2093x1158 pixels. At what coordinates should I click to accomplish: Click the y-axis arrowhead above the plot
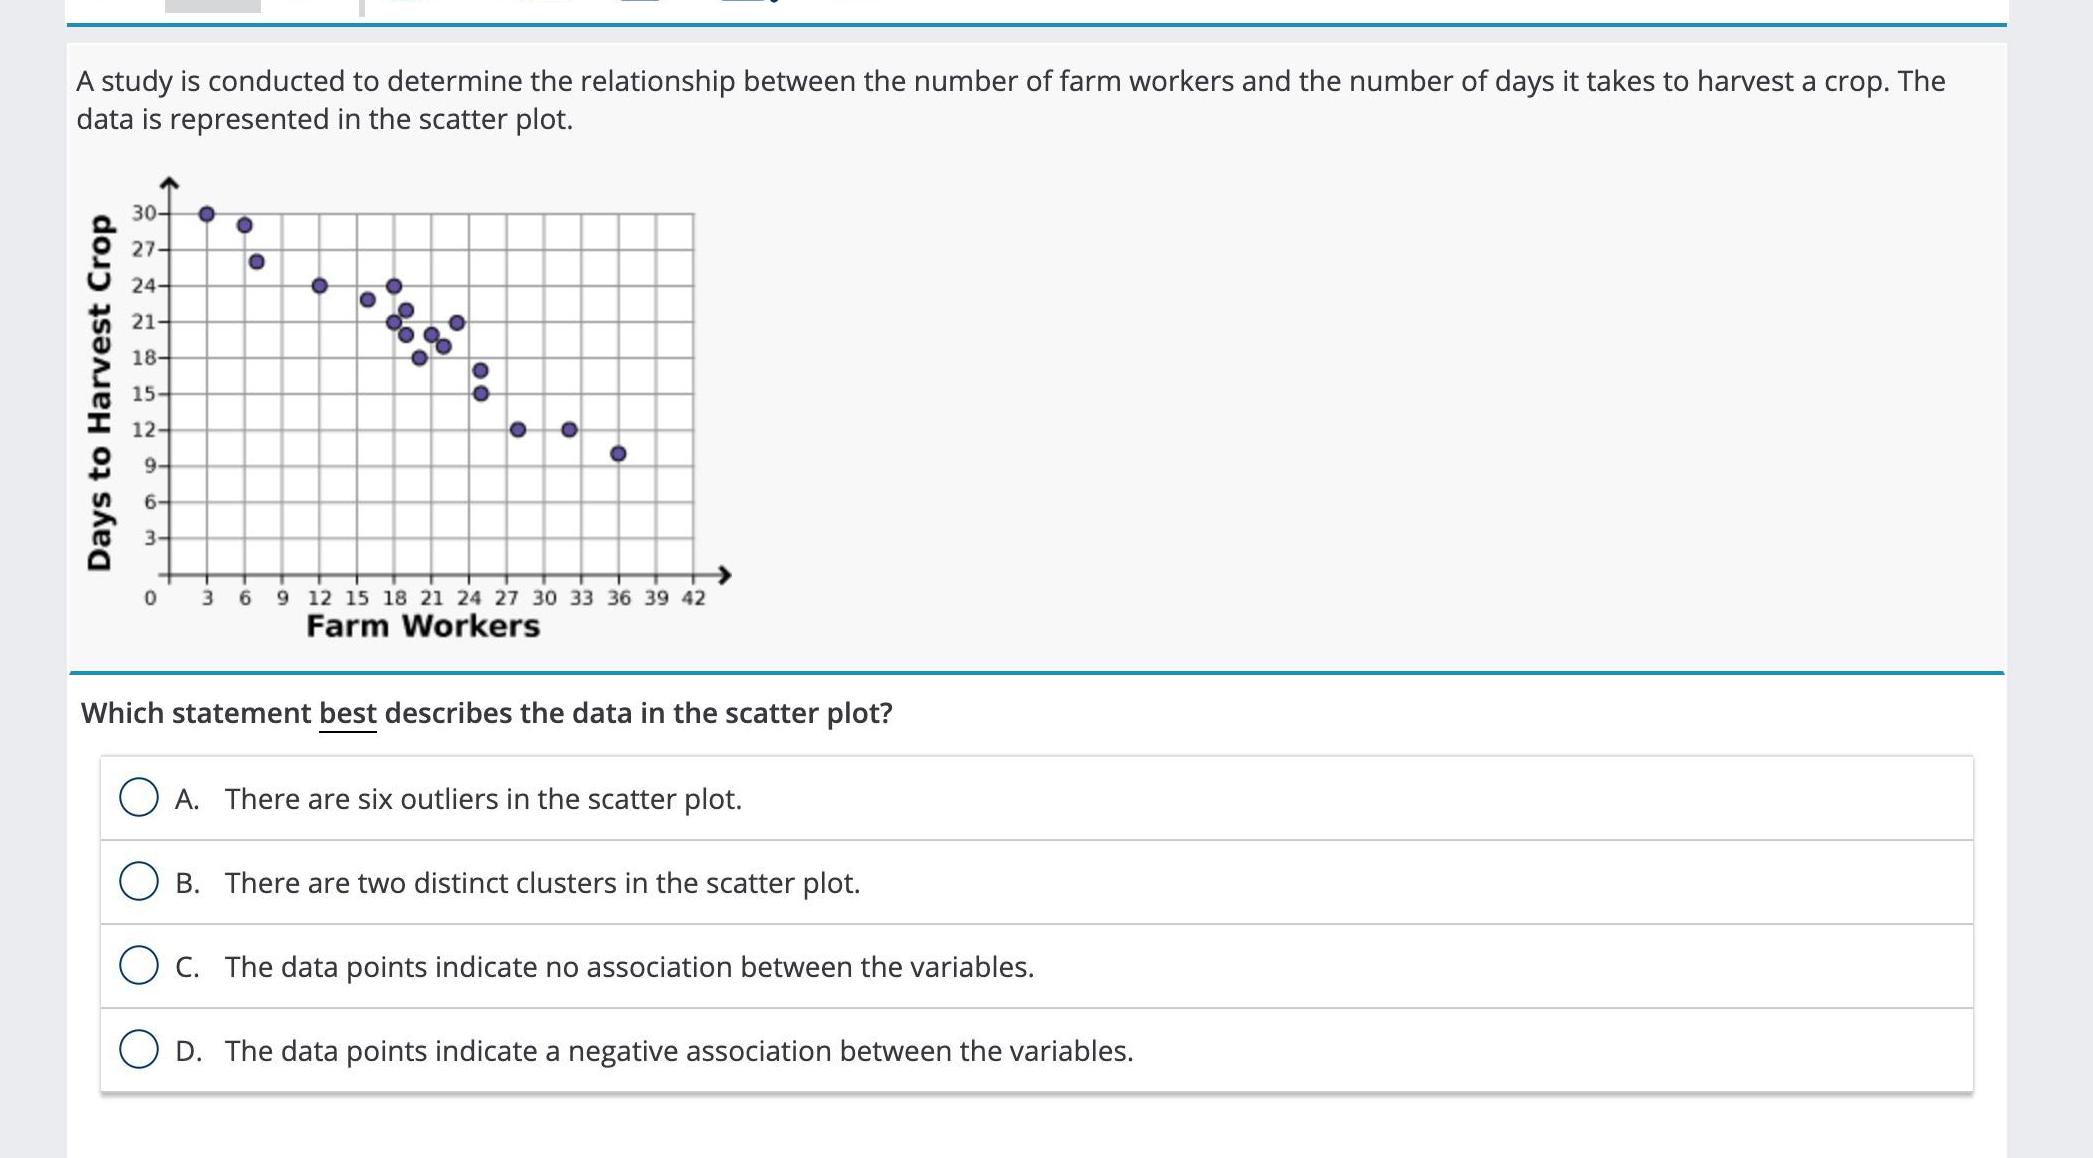(169, 183)
